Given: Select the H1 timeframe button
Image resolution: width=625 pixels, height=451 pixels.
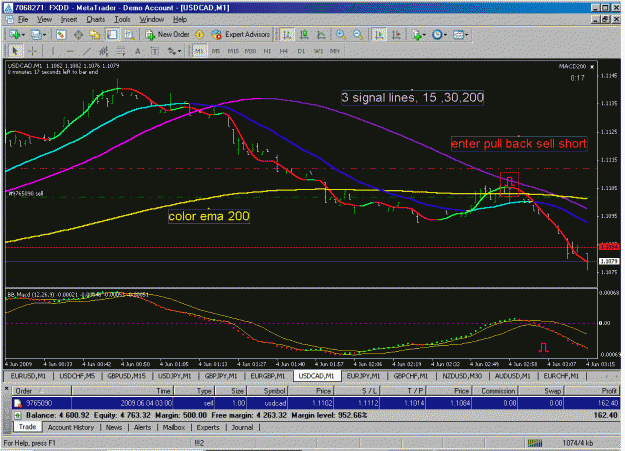Looking at the screenshot, I should point(267,51).
